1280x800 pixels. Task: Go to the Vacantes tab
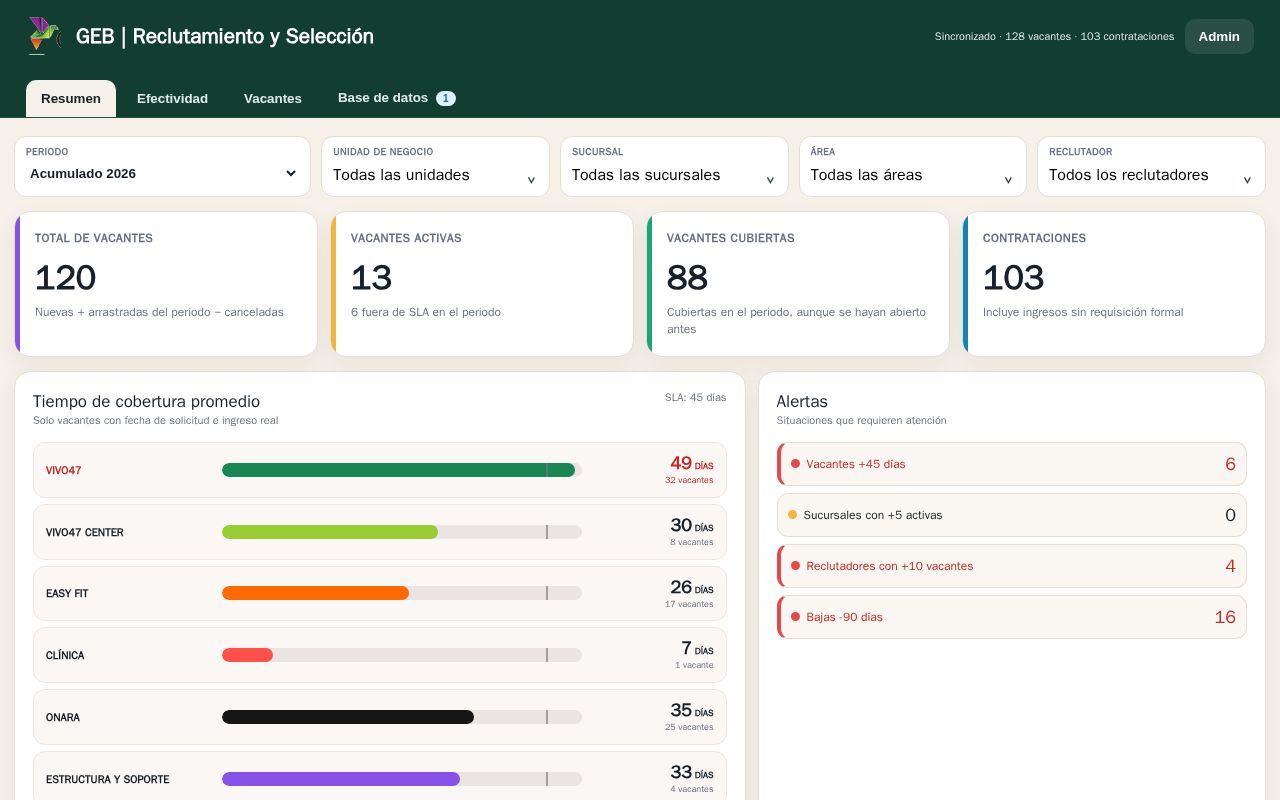pyautogui.click(x=273, y=99)
